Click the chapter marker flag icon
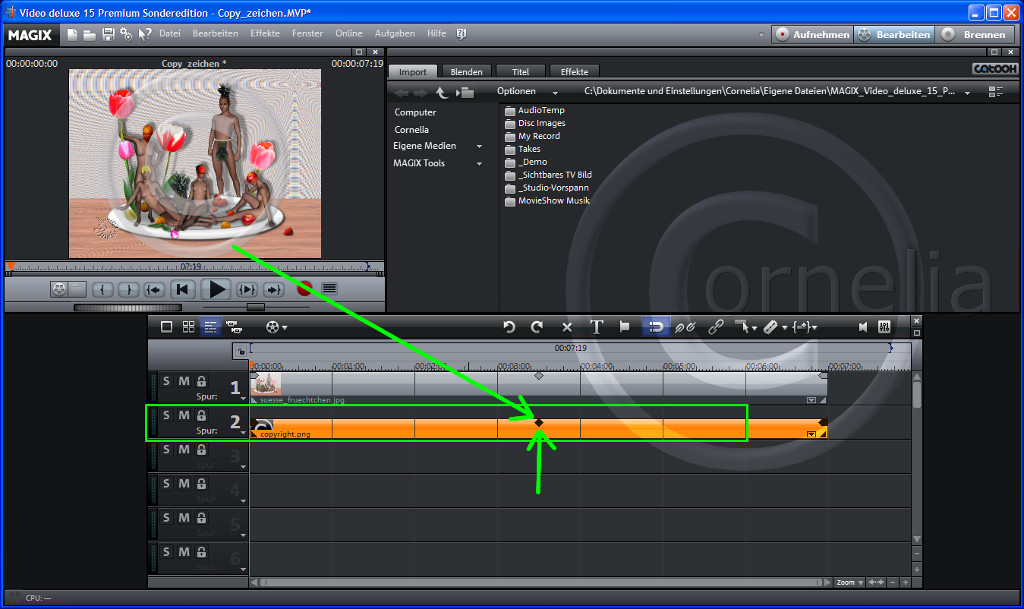This screenshot has width=1024, height=609. [x=625, y=327]
